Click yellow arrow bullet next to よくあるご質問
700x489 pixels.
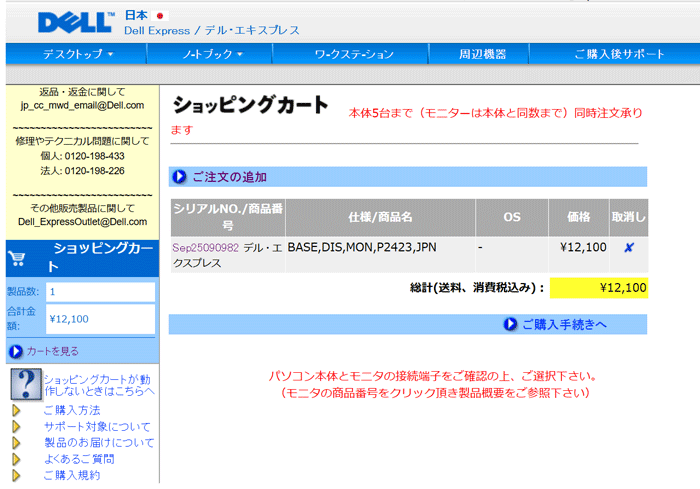(x=16, y=459)
